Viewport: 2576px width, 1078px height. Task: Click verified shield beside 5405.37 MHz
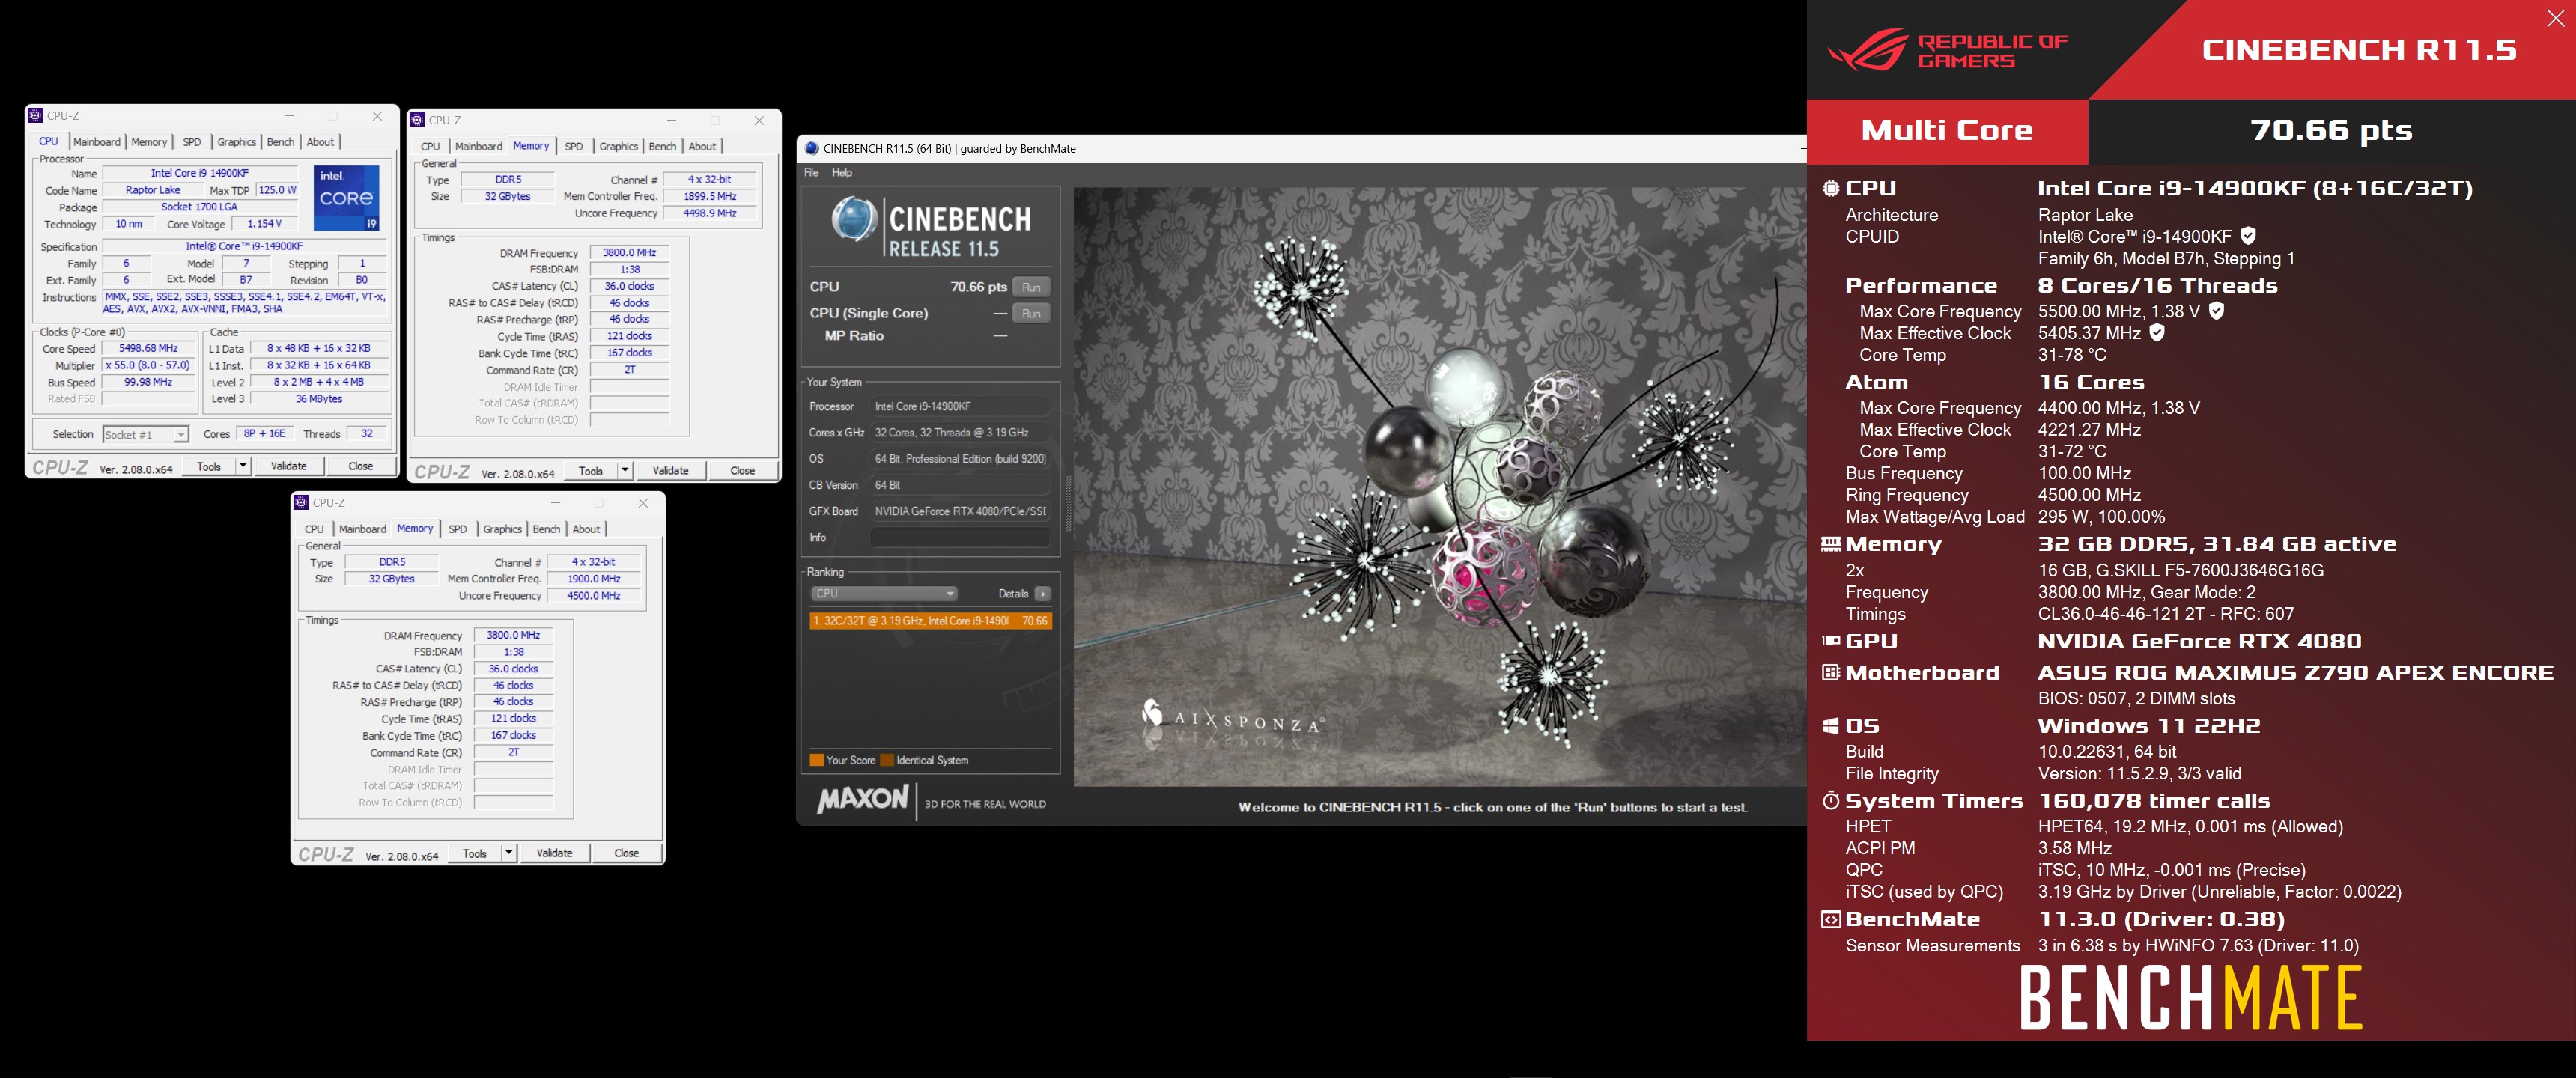click(2157, 333)
